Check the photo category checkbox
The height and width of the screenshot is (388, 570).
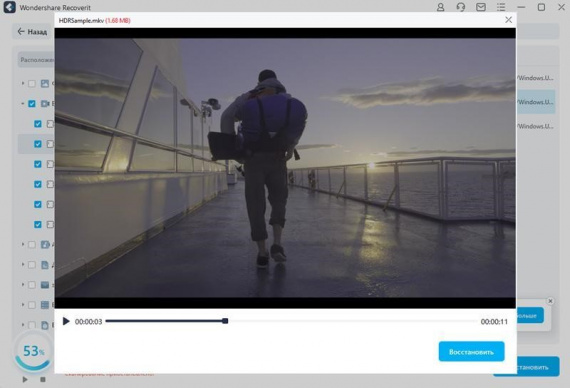[x=32, y=84]
